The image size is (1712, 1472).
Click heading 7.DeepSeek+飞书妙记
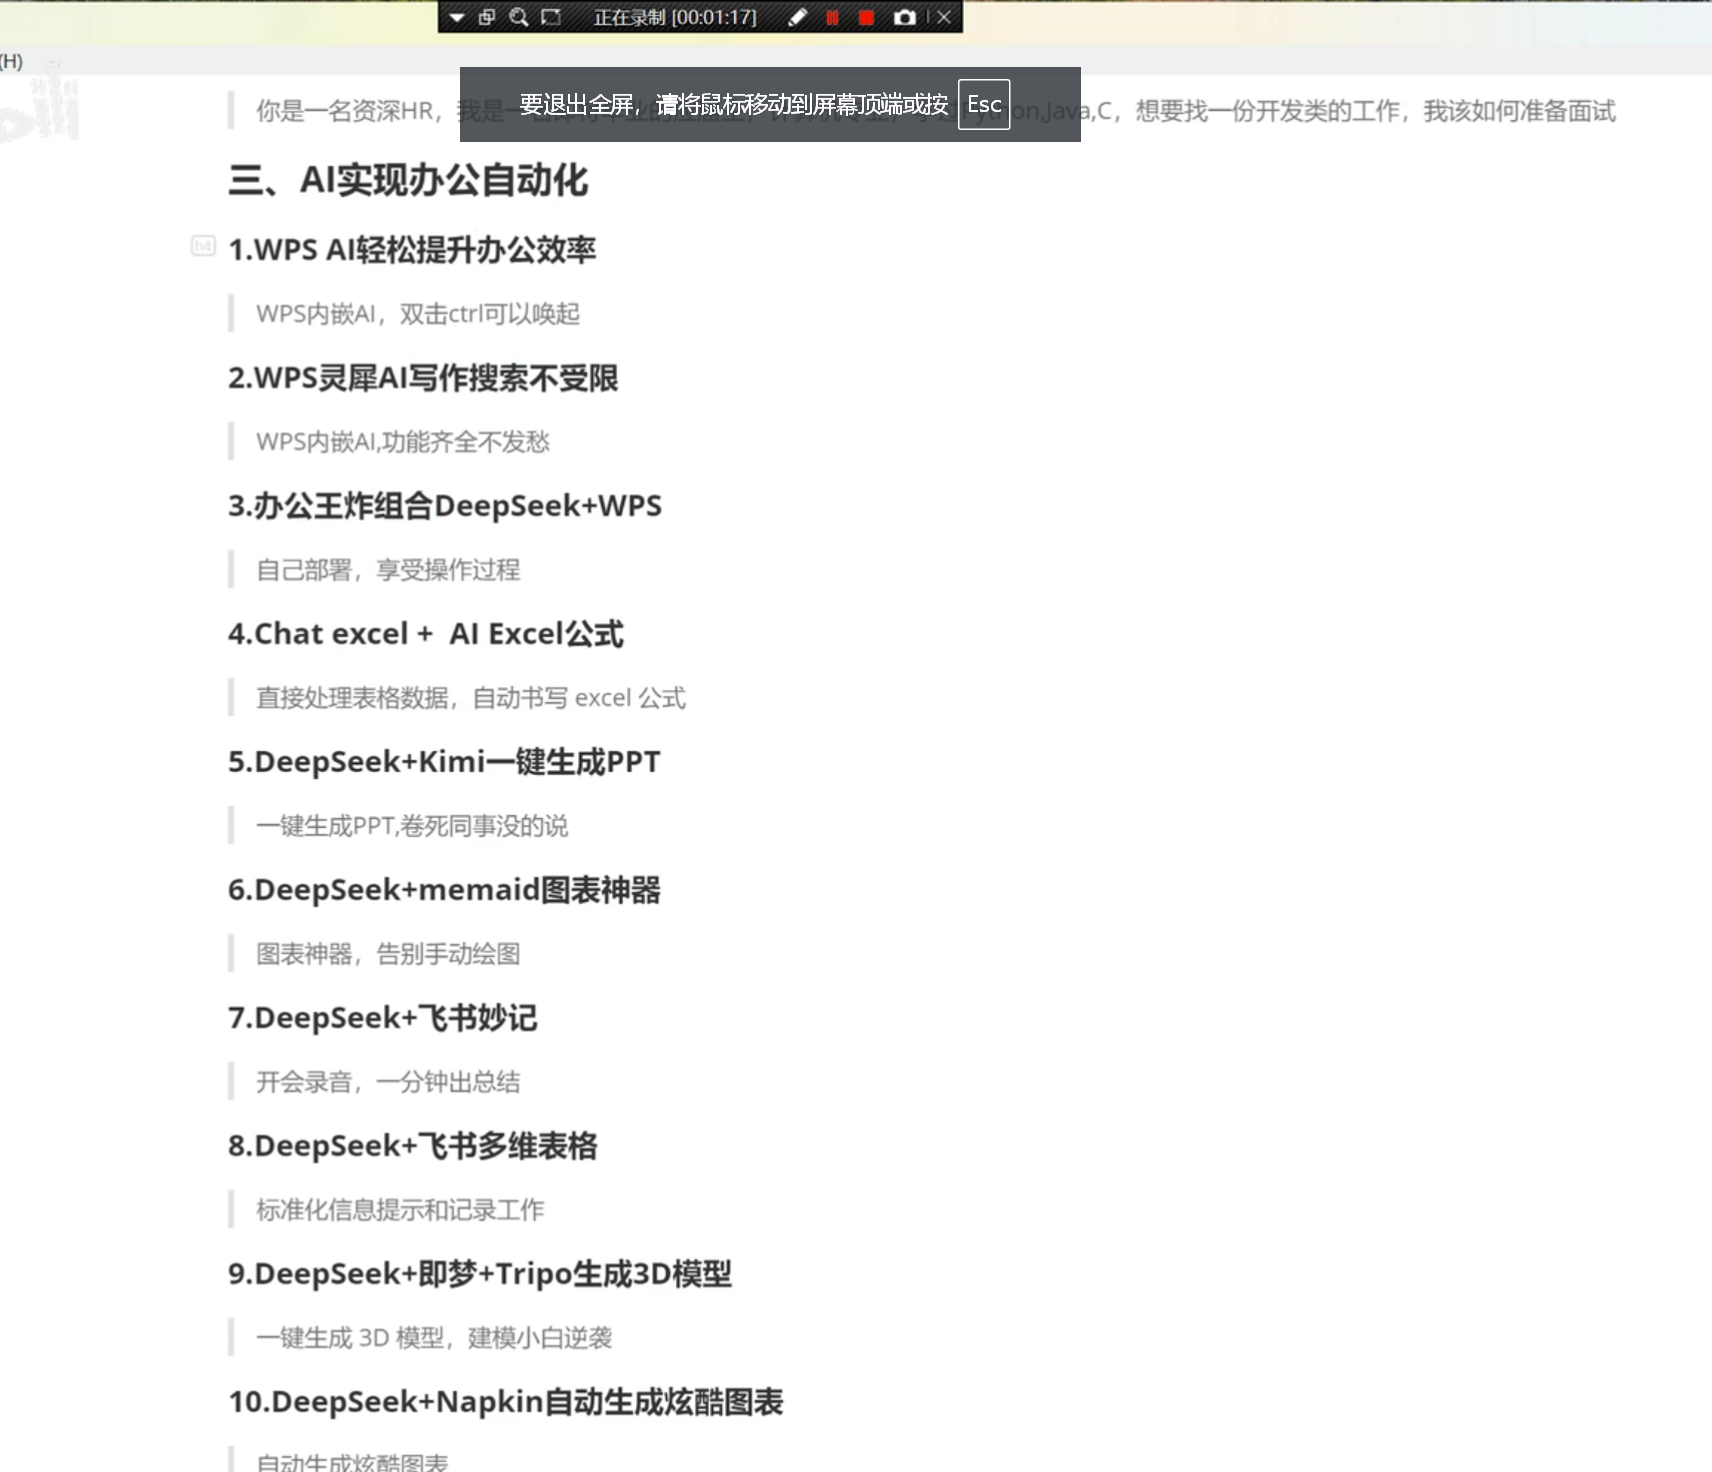click(383, 1018)
